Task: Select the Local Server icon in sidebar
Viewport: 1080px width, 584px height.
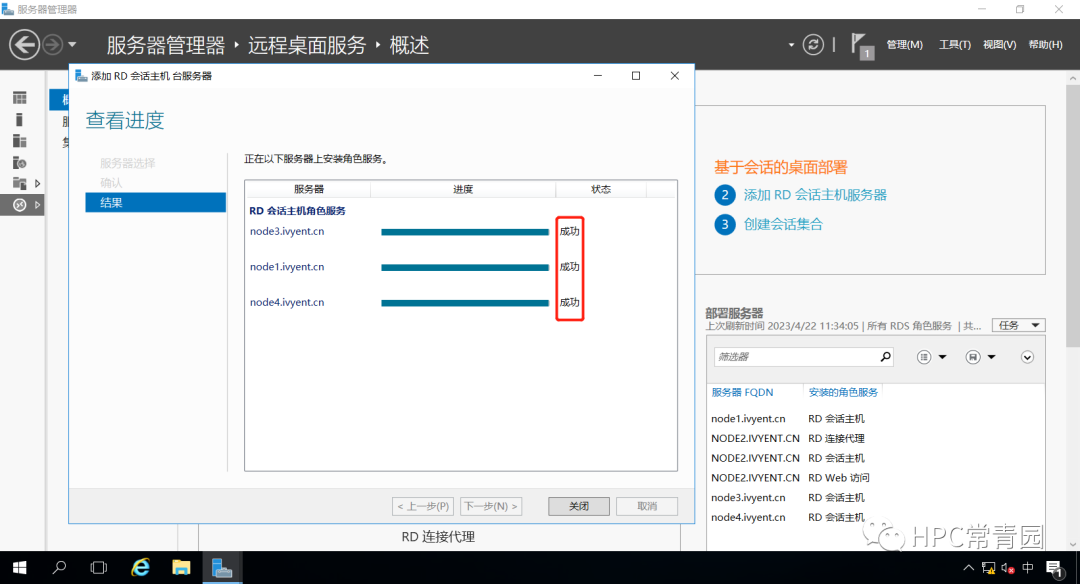Action: [19, 120]
